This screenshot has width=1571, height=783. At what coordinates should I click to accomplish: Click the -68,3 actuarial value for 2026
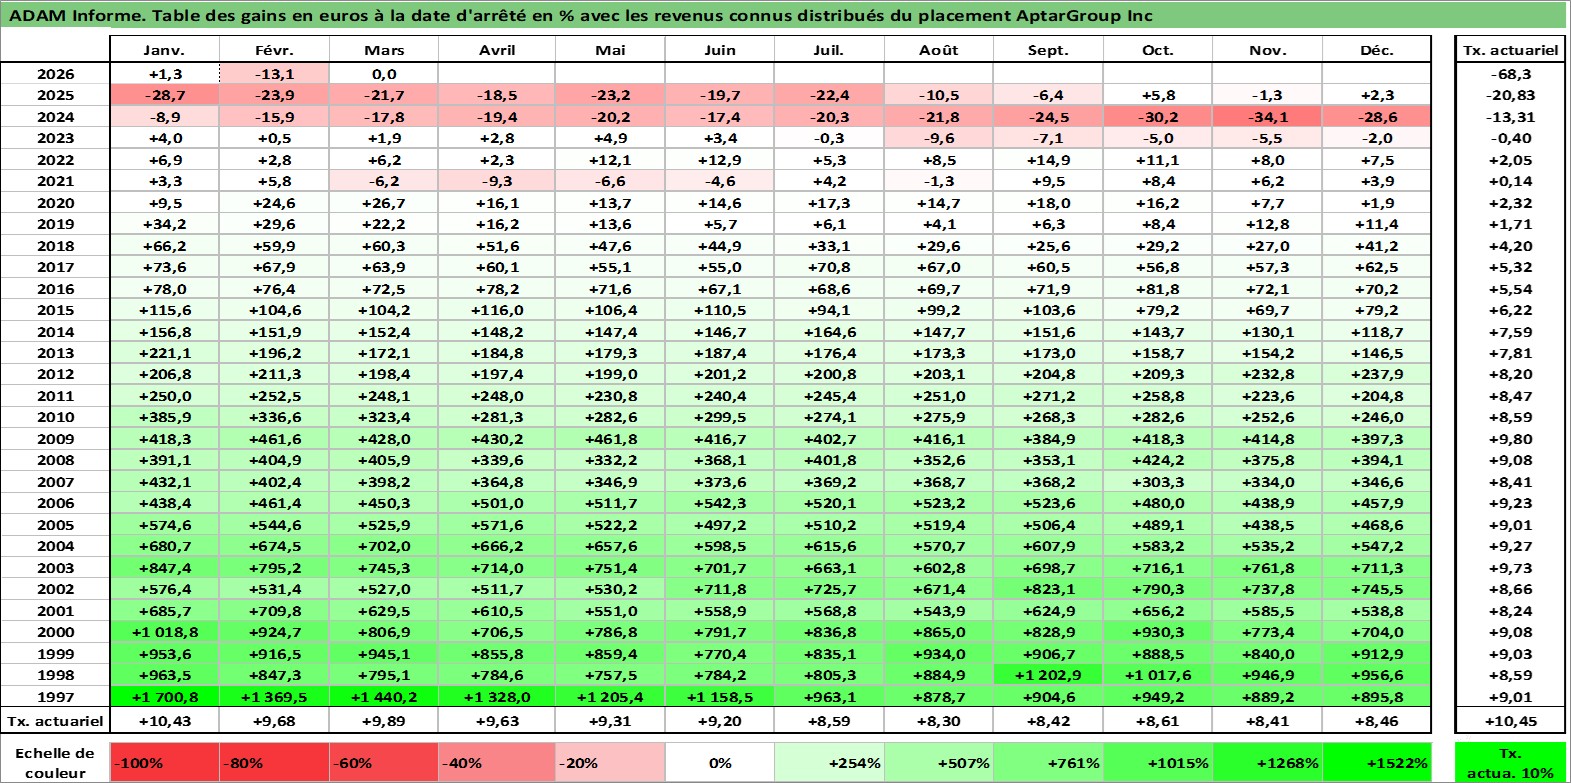pyautogui.click(x=1510, y=74)
